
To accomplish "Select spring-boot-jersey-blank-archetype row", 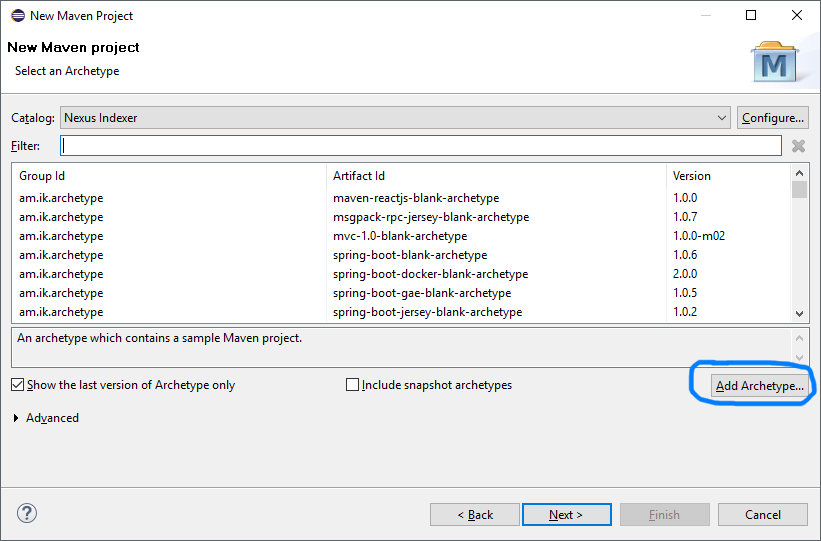I will pyautogui.click(x=401, y=312).
